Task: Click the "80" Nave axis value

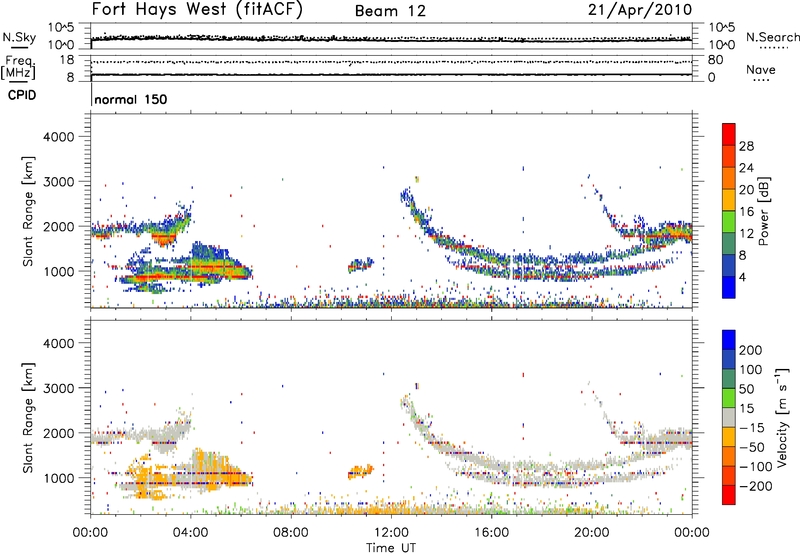Action: (715, 60)
